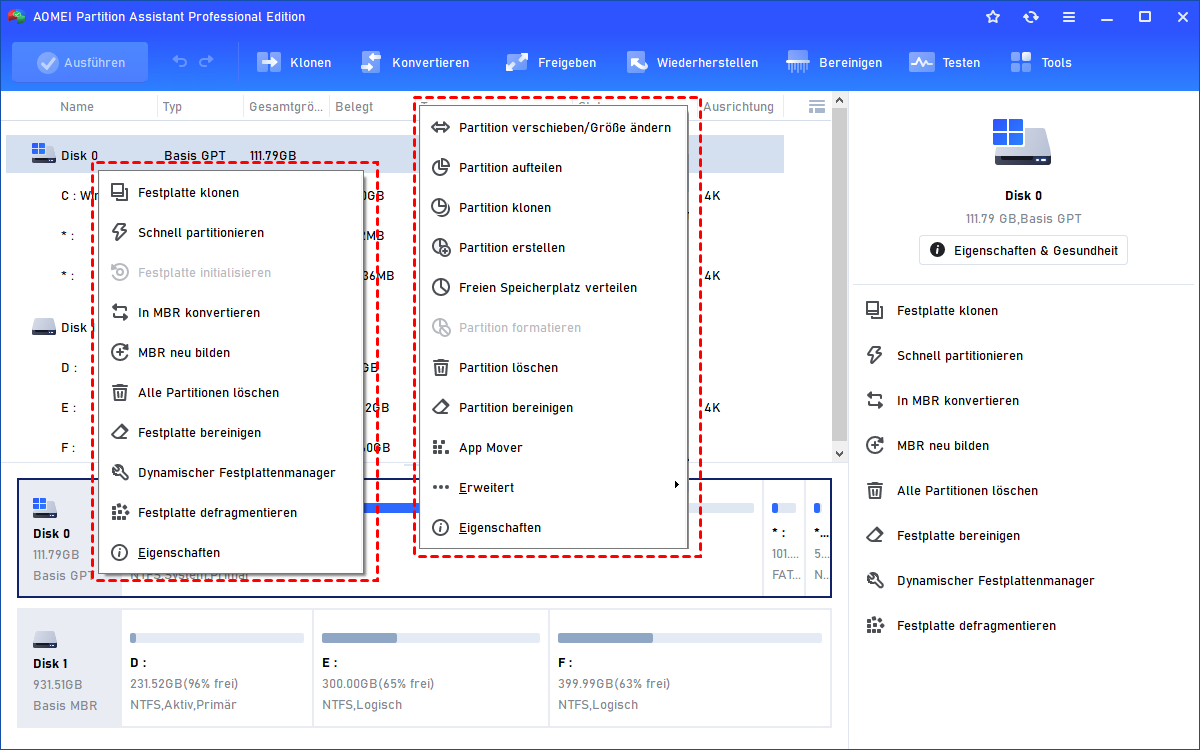Open the hamburger menu in title bar
Screen dimensions: 1200x750
pos(1069,17)
